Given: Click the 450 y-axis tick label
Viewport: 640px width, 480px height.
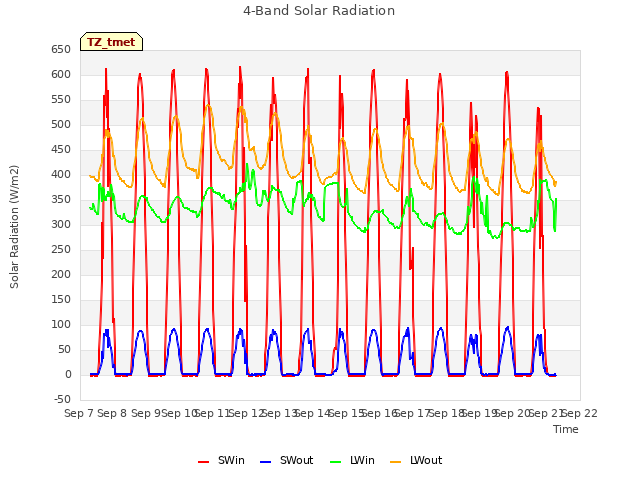Looking at the screenshot, I should [x=61, y=150].
